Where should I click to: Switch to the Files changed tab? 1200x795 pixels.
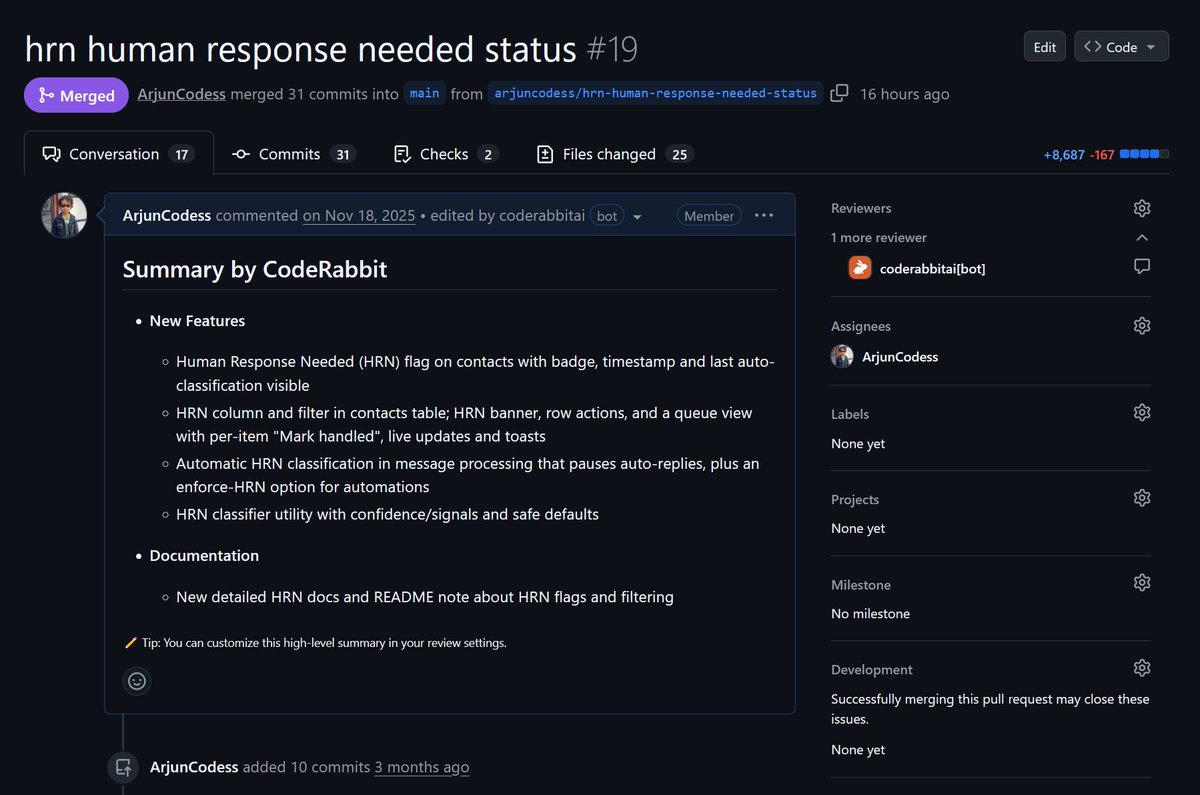point(615,154)
